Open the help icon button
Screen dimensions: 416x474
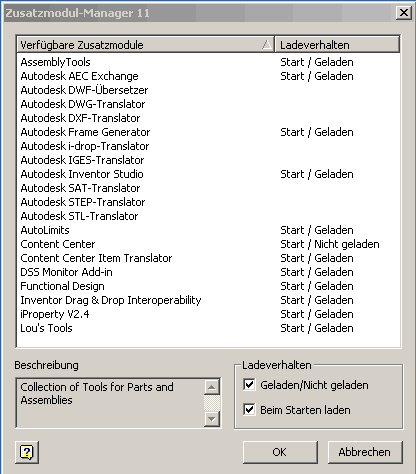pyautogui.click(x=27, y=452)
